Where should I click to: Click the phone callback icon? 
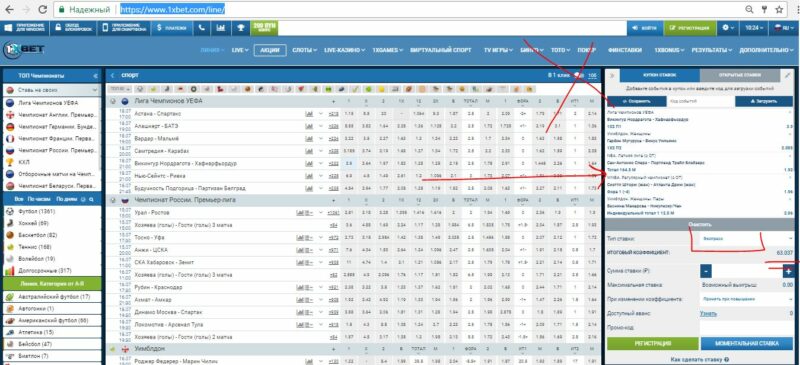(x=202, y=28)
